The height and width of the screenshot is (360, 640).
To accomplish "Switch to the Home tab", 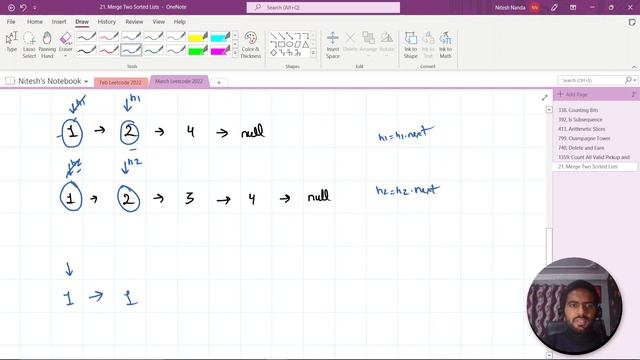I will 35,22.
